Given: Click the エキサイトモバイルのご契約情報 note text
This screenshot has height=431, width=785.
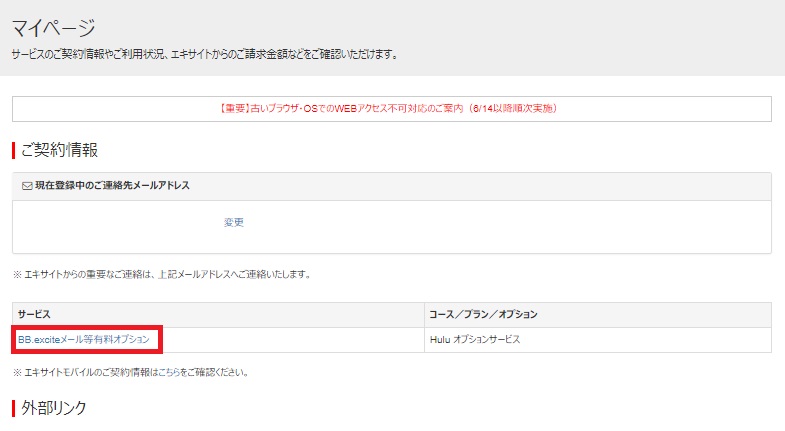Looking at the screenshot, I should (x=90, y=372).
